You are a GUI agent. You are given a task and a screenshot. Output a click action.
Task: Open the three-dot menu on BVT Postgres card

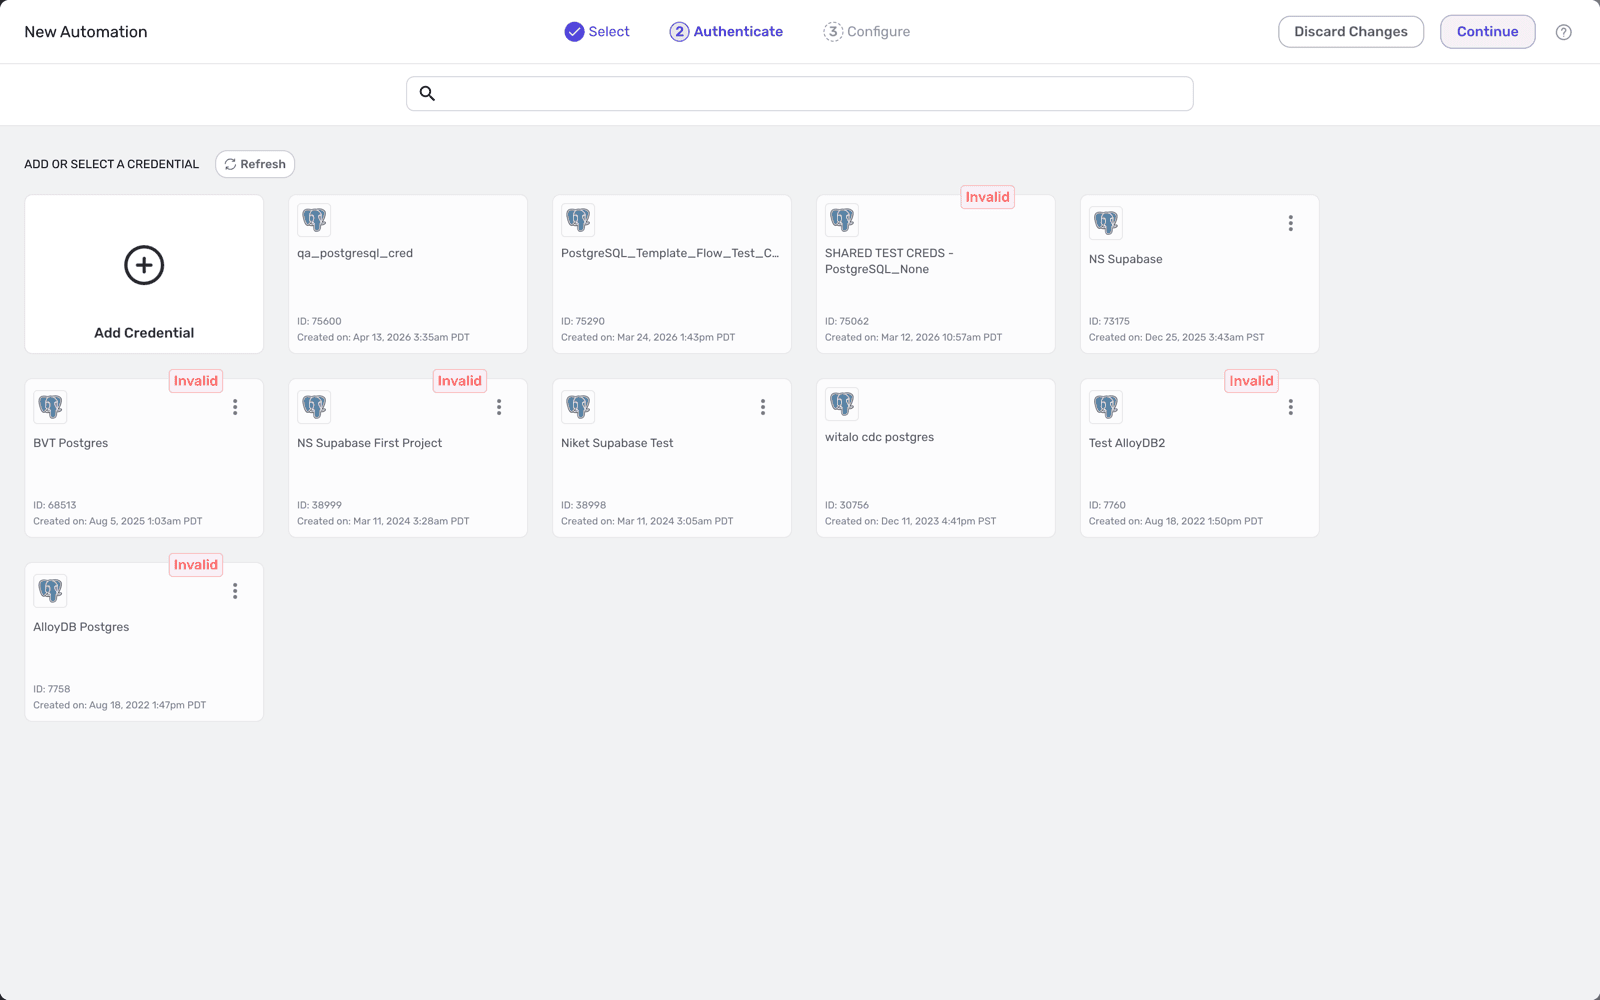pyautogui.click(x=235, y=407)
